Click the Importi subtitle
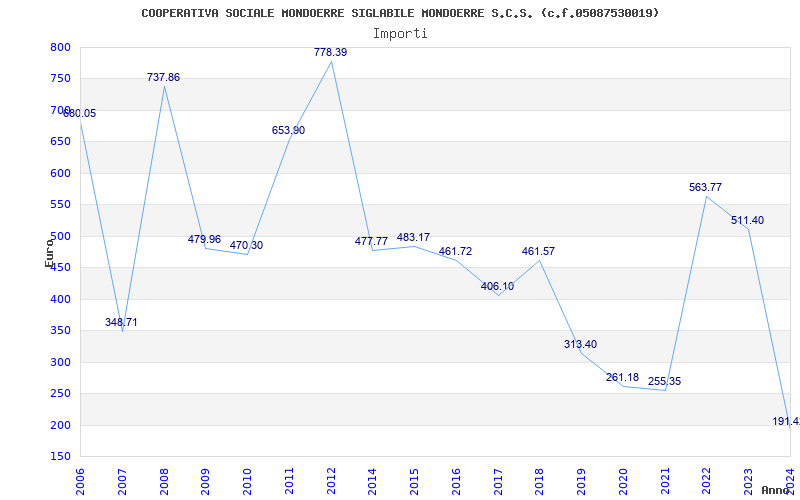The height and width of the screenshot is (500, 800). pos(400,34)
